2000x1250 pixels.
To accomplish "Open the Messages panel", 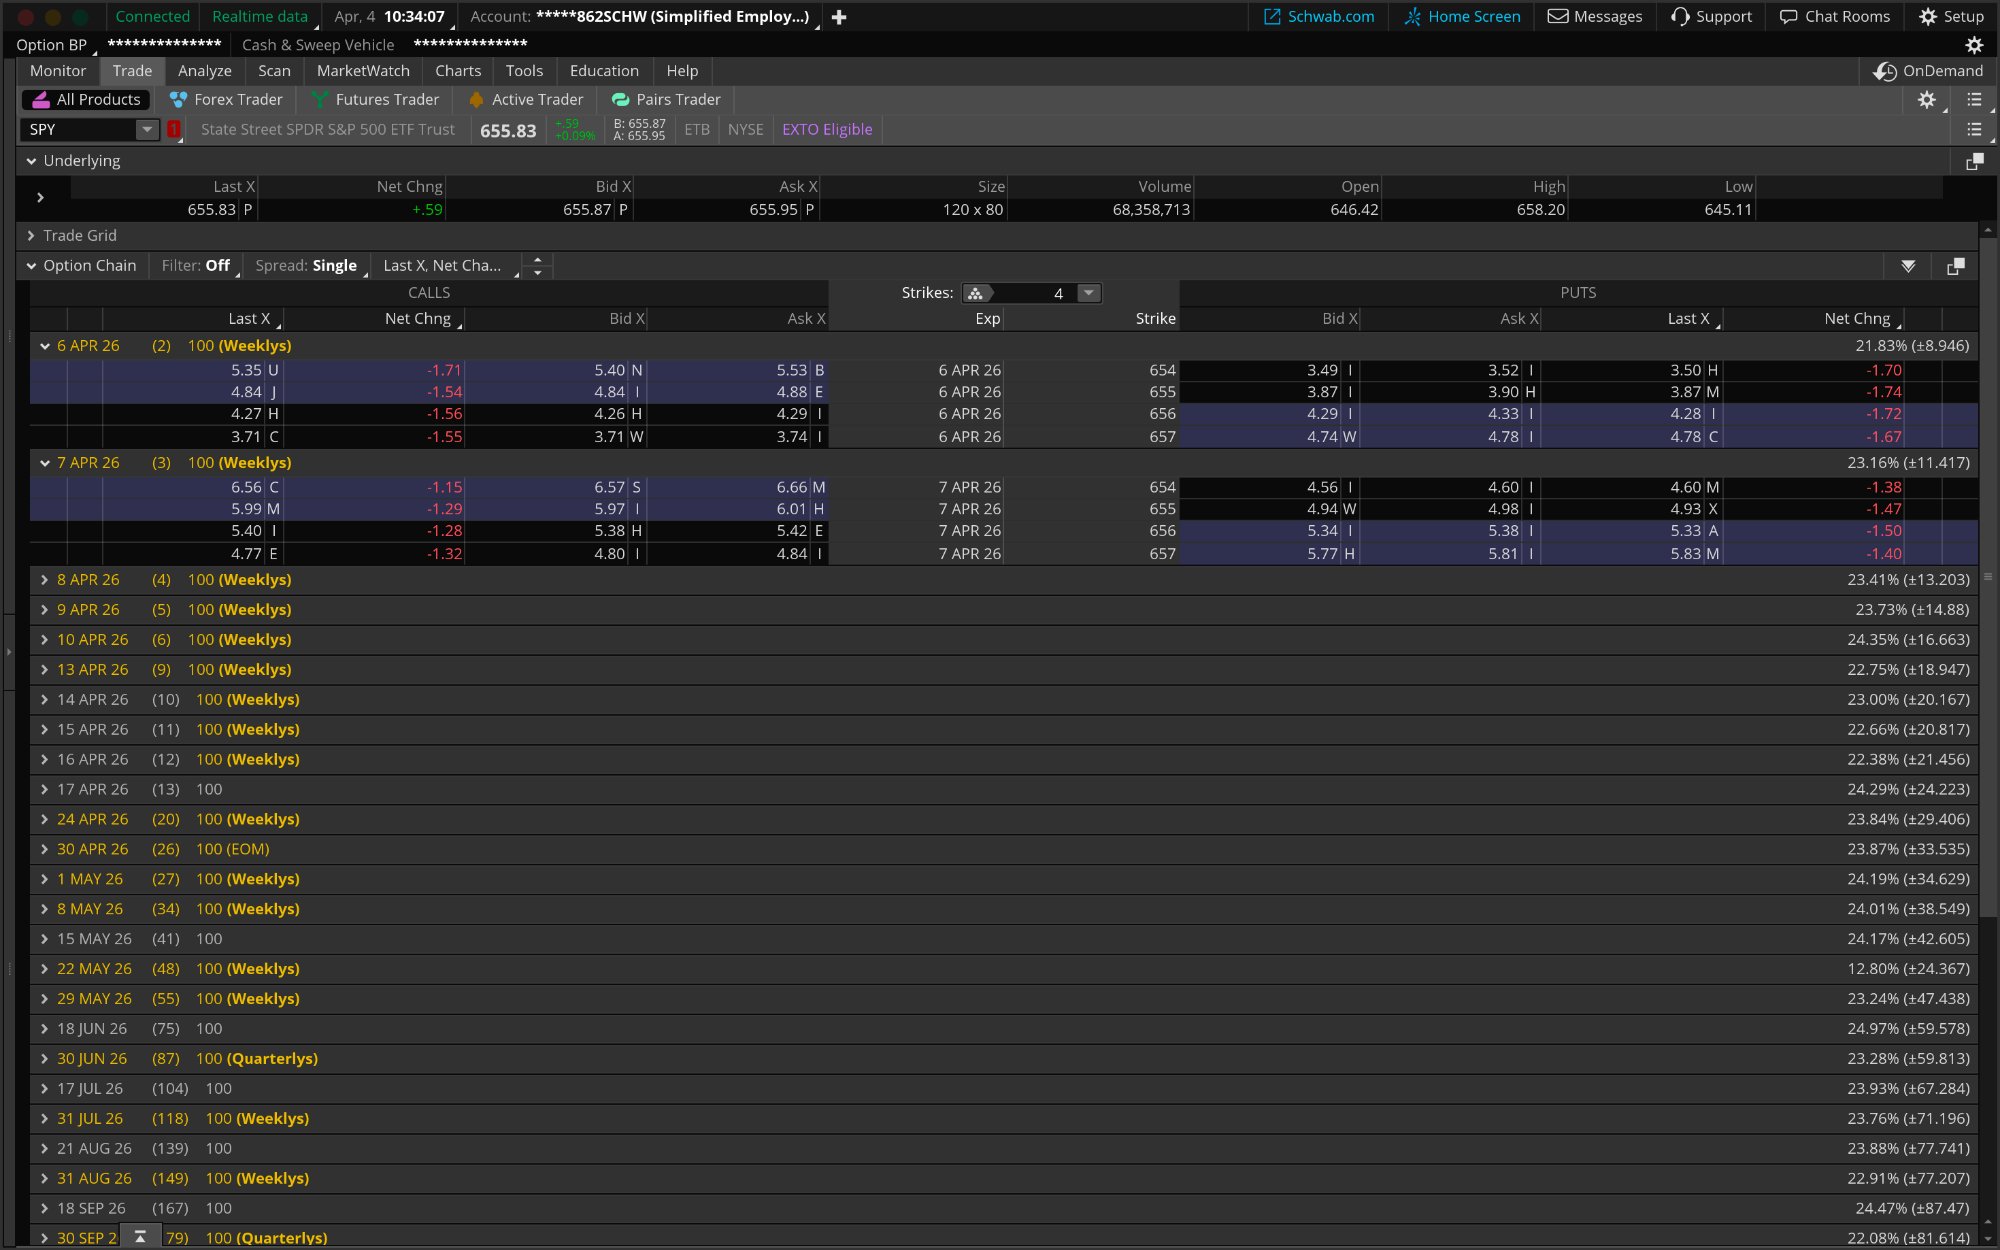I will 1594,16.
